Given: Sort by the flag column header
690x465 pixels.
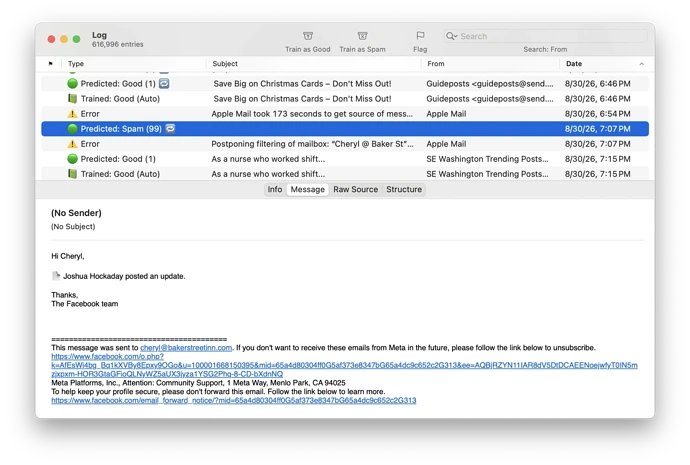Looking at the screenshot, I should (51, 64).
